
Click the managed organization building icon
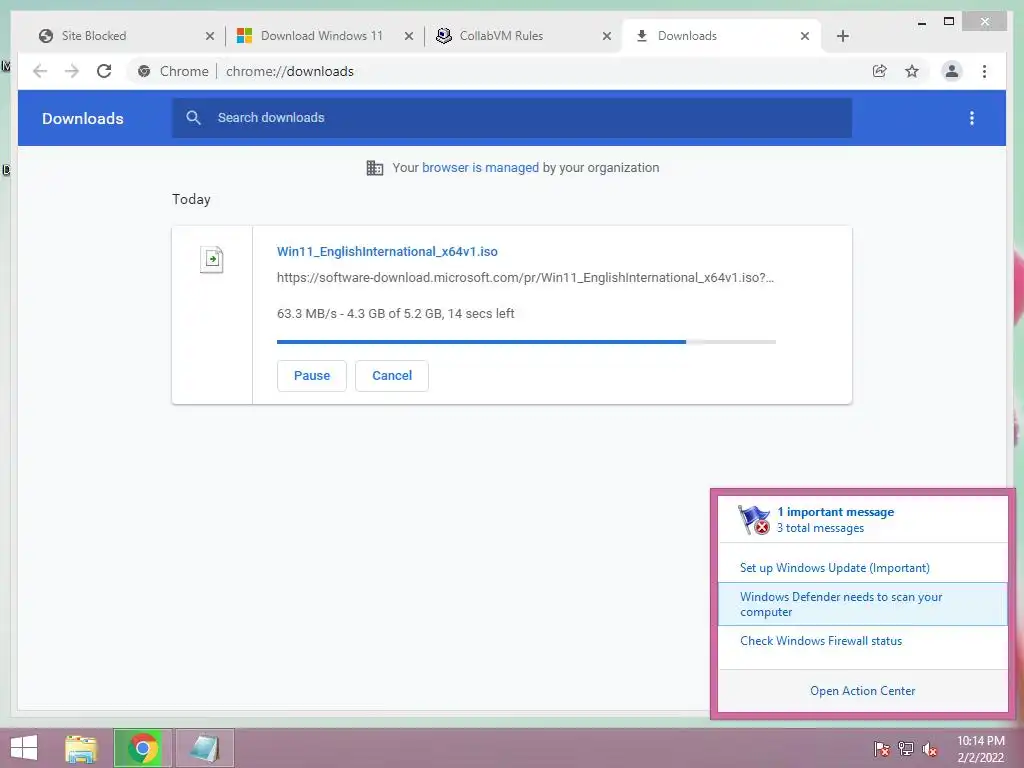pos(374,168)
